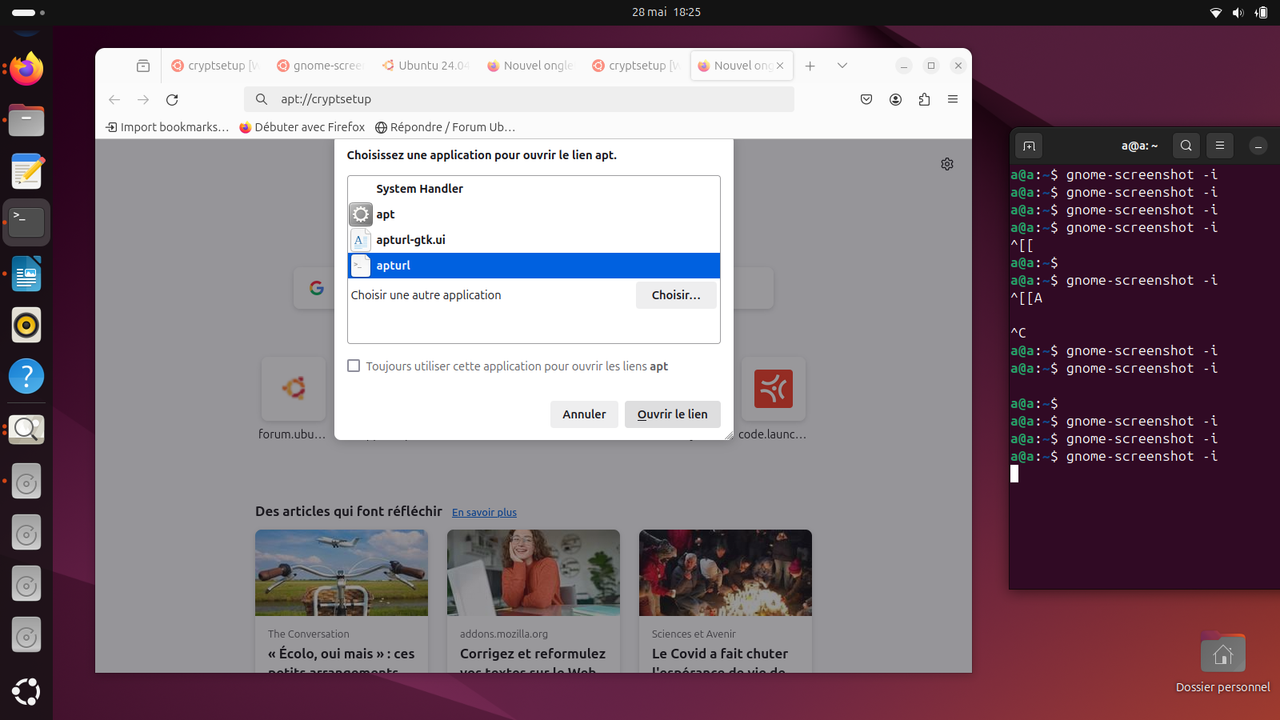Click Annuler to dismiss the dialog
Image resolution: width=1280 pixels, height=720 pixels.
coord(584,414)
